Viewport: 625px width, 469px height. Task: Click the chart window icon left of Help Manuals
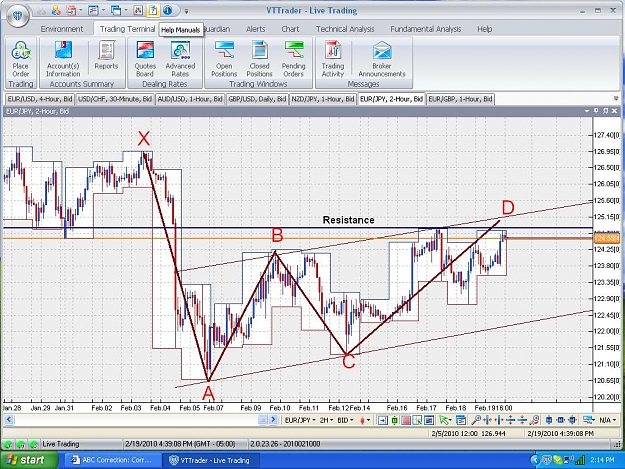(138, 10)
